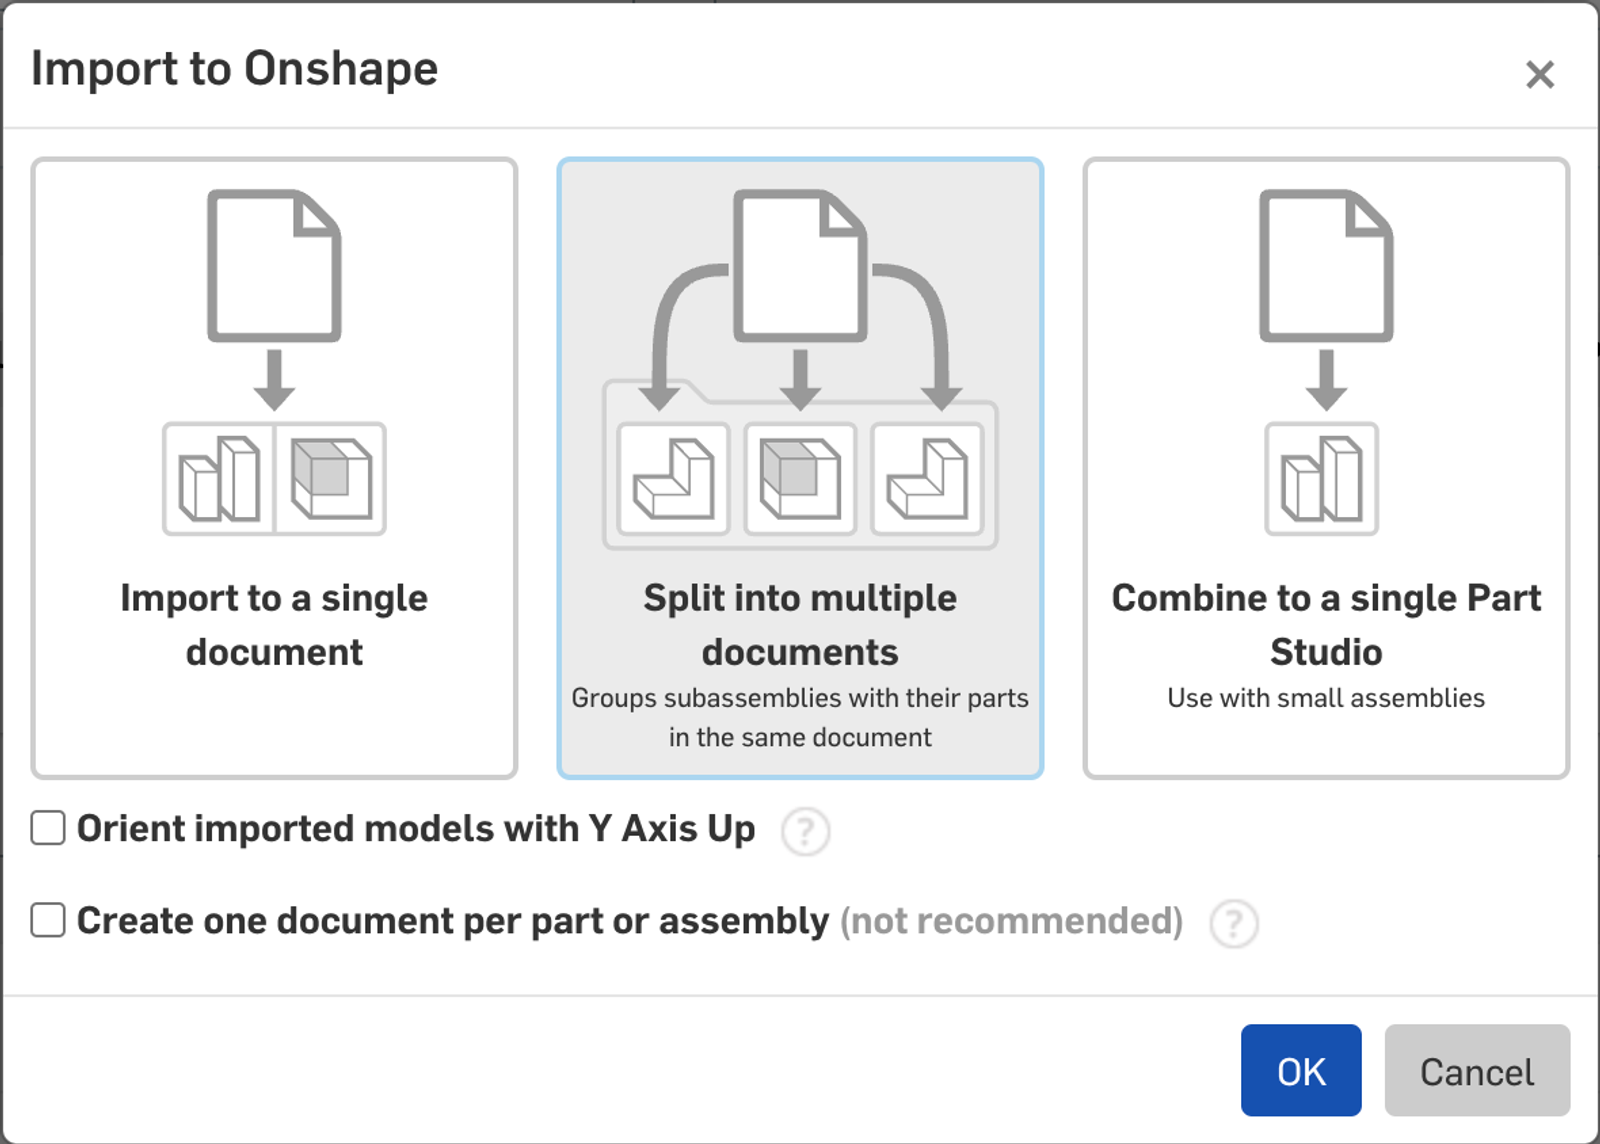Close the Import to Onshape dialog
Screen dimensions: 1600x1144
[1539, 74]
